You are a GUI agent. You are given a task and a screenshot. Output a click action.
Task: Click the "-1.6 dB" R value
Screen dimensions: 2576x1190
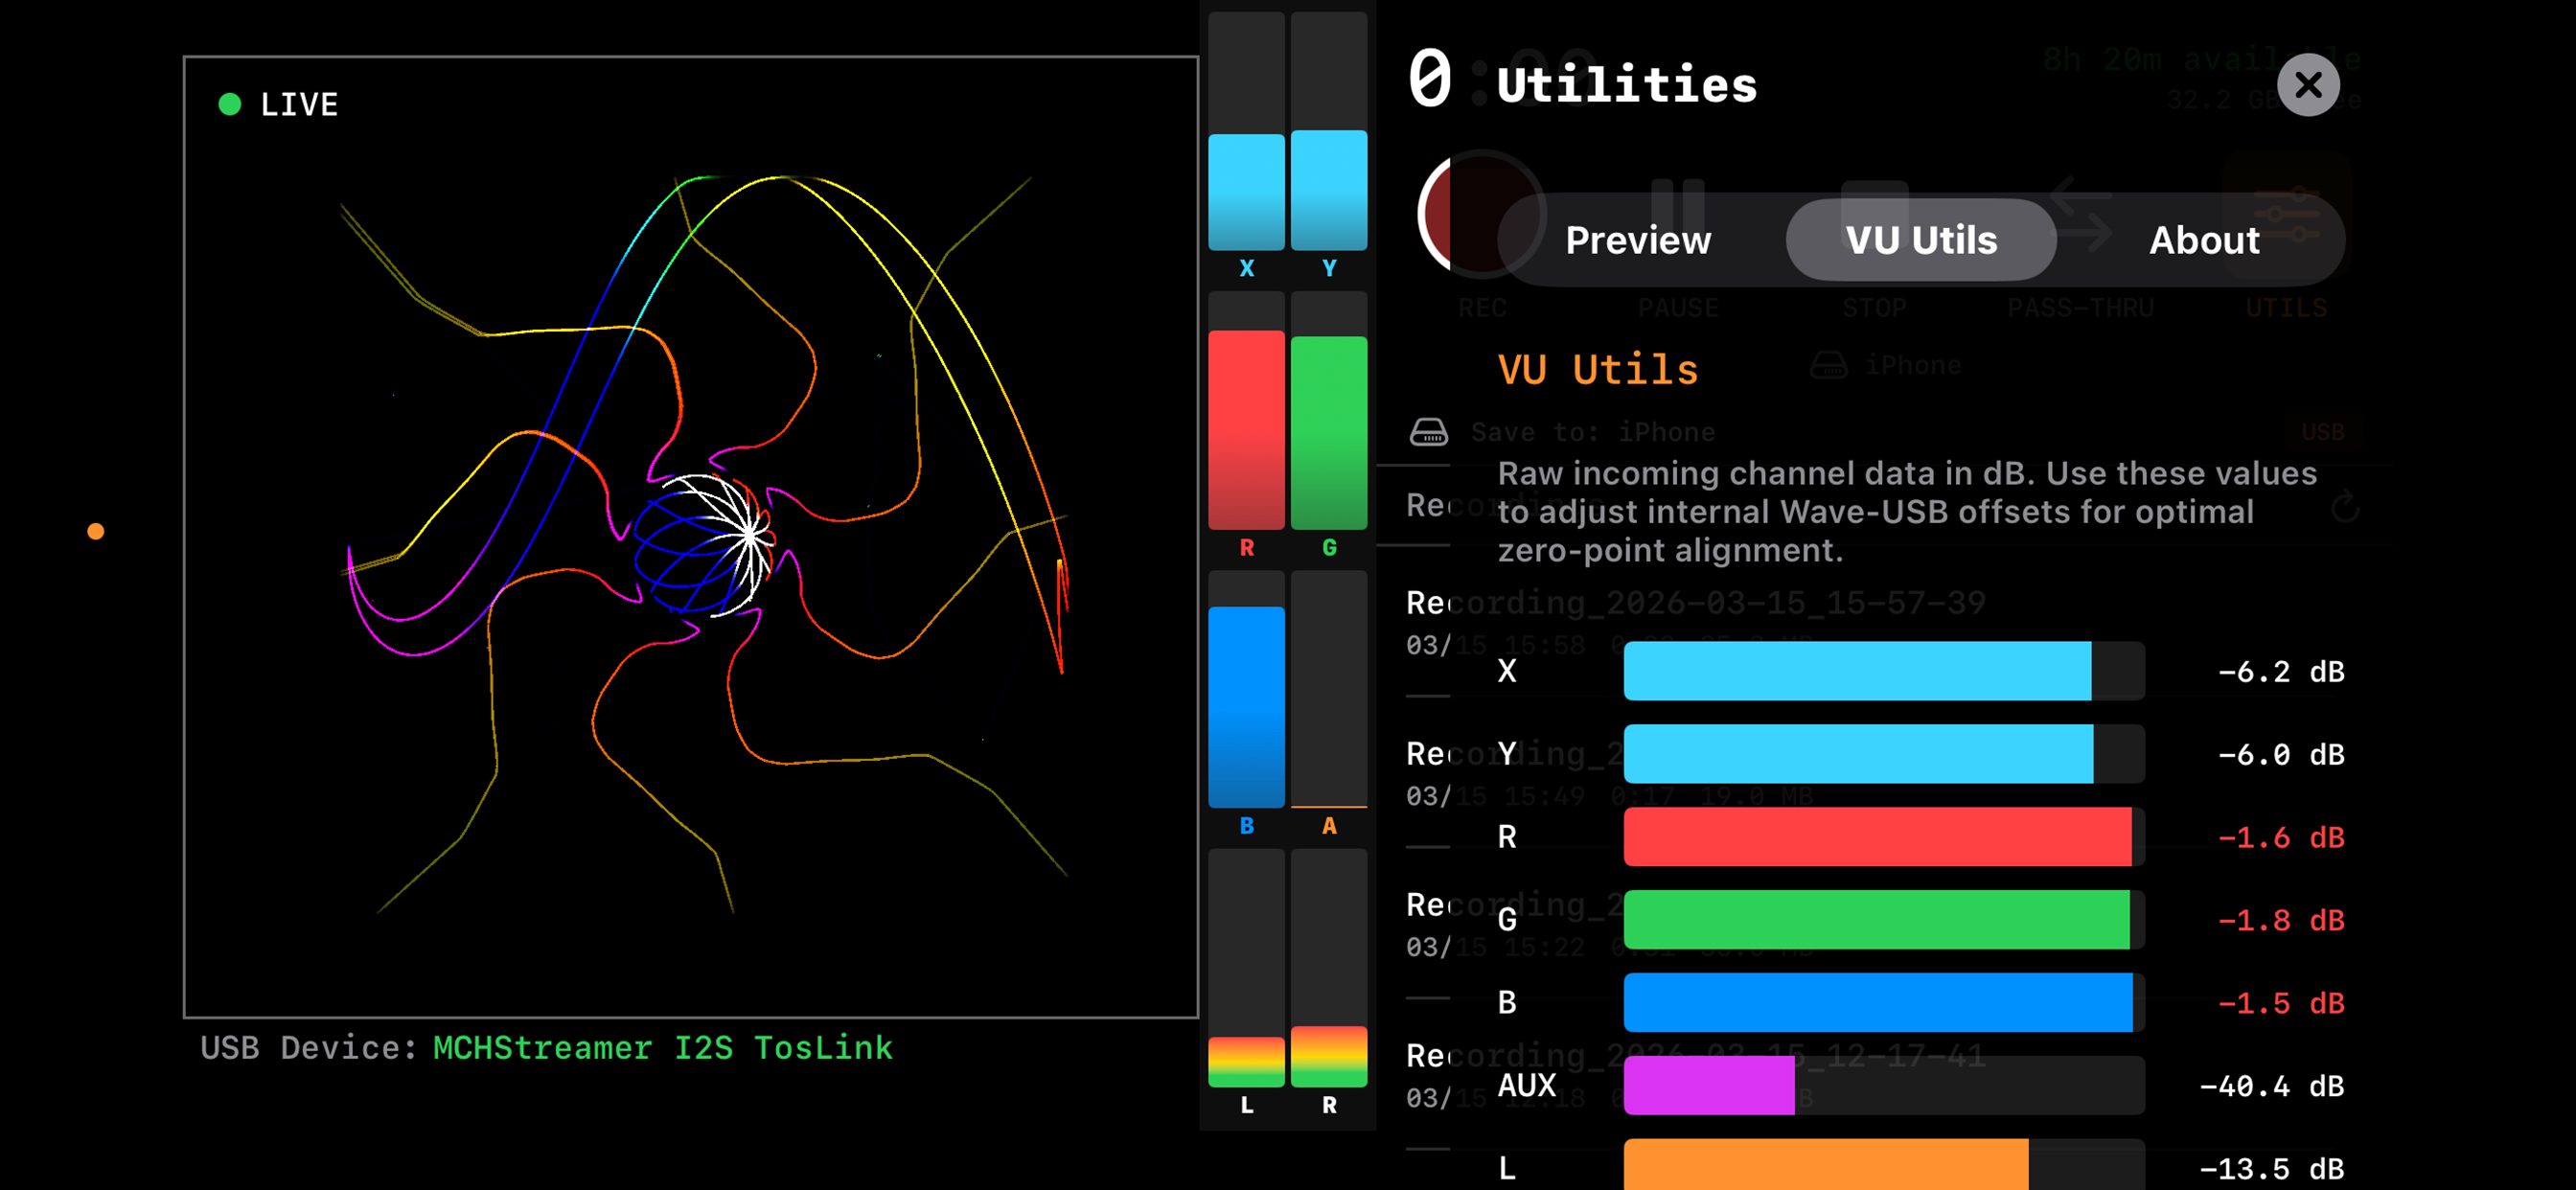(x=2280, y=838)
